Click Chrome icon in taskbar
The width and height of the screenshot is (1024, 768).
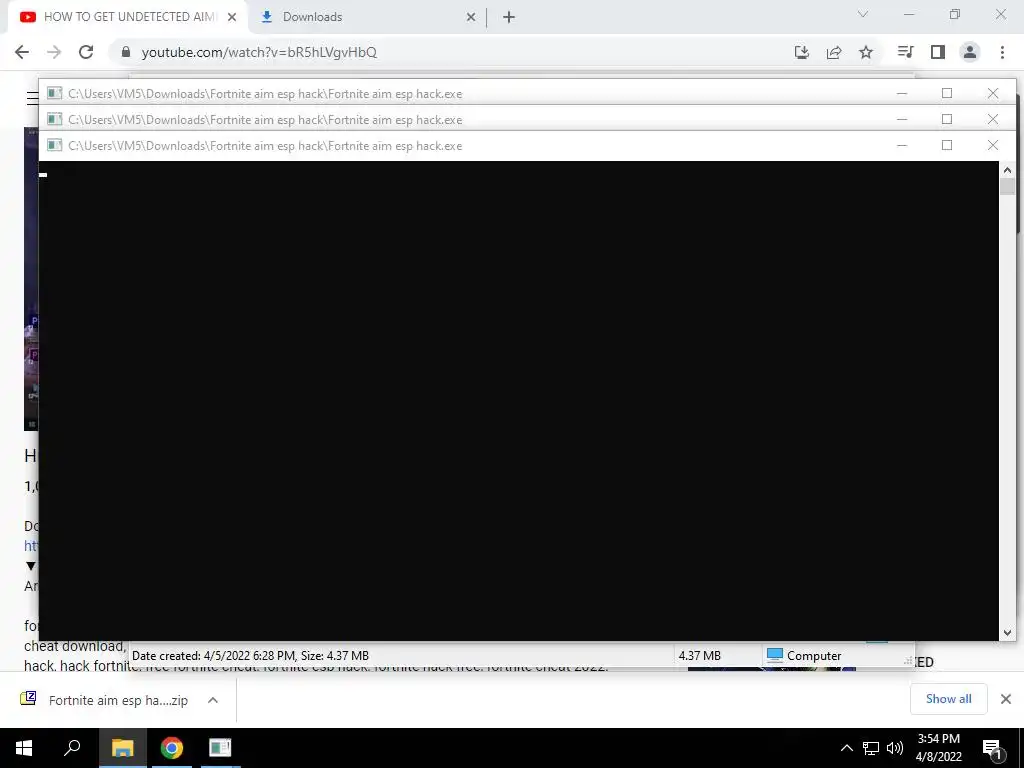172,748
